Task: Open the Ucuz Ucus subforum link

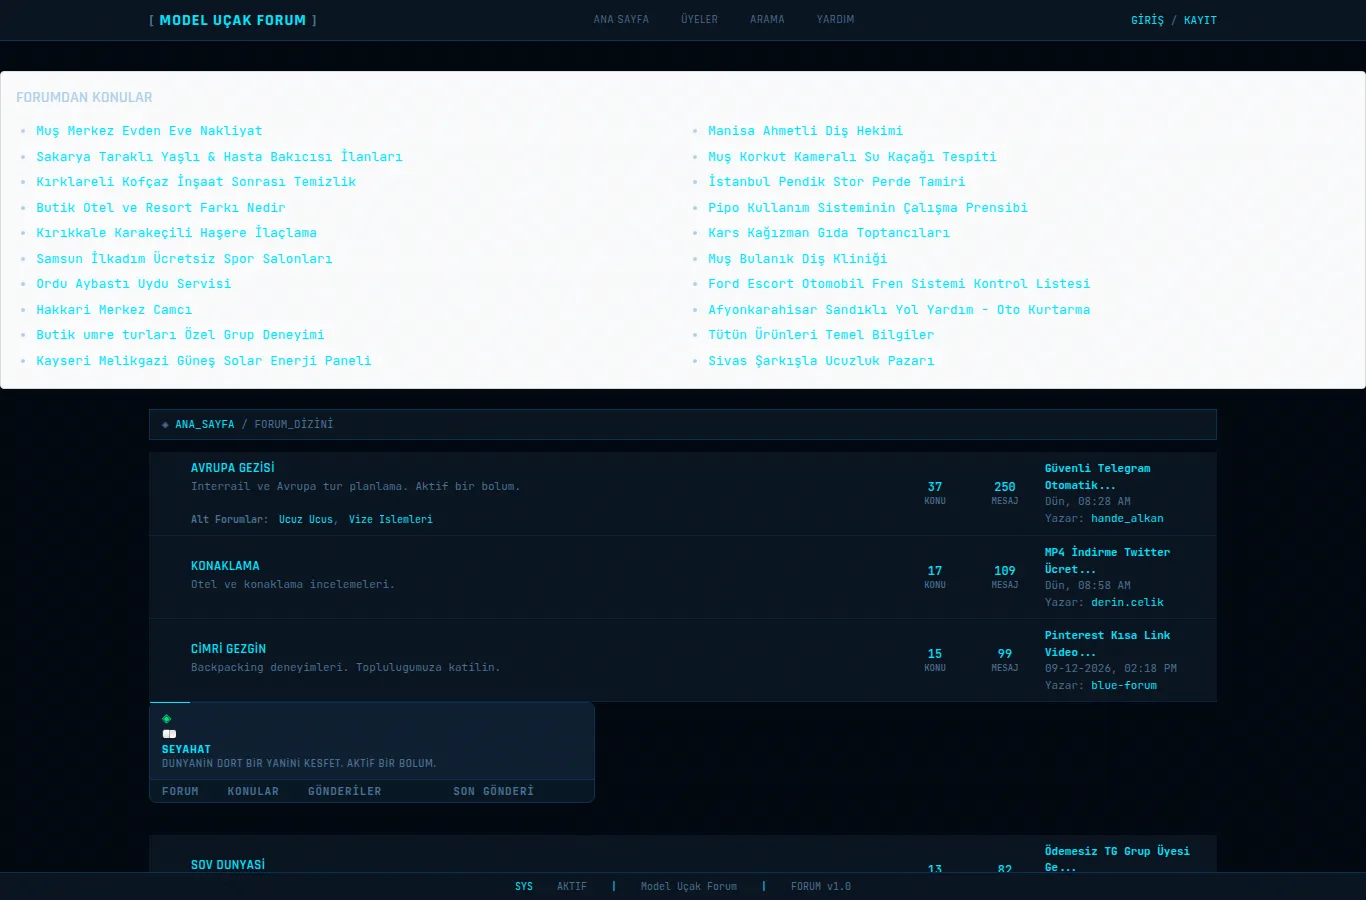Action: click(306, 519)
